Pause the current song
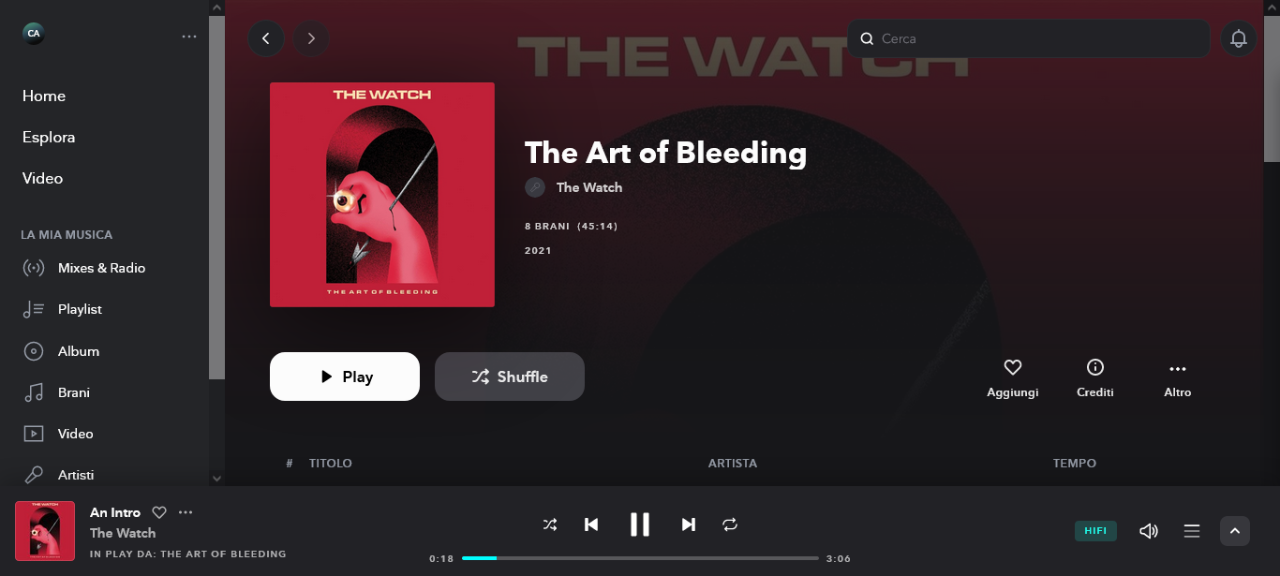 [x=640, y=524]
